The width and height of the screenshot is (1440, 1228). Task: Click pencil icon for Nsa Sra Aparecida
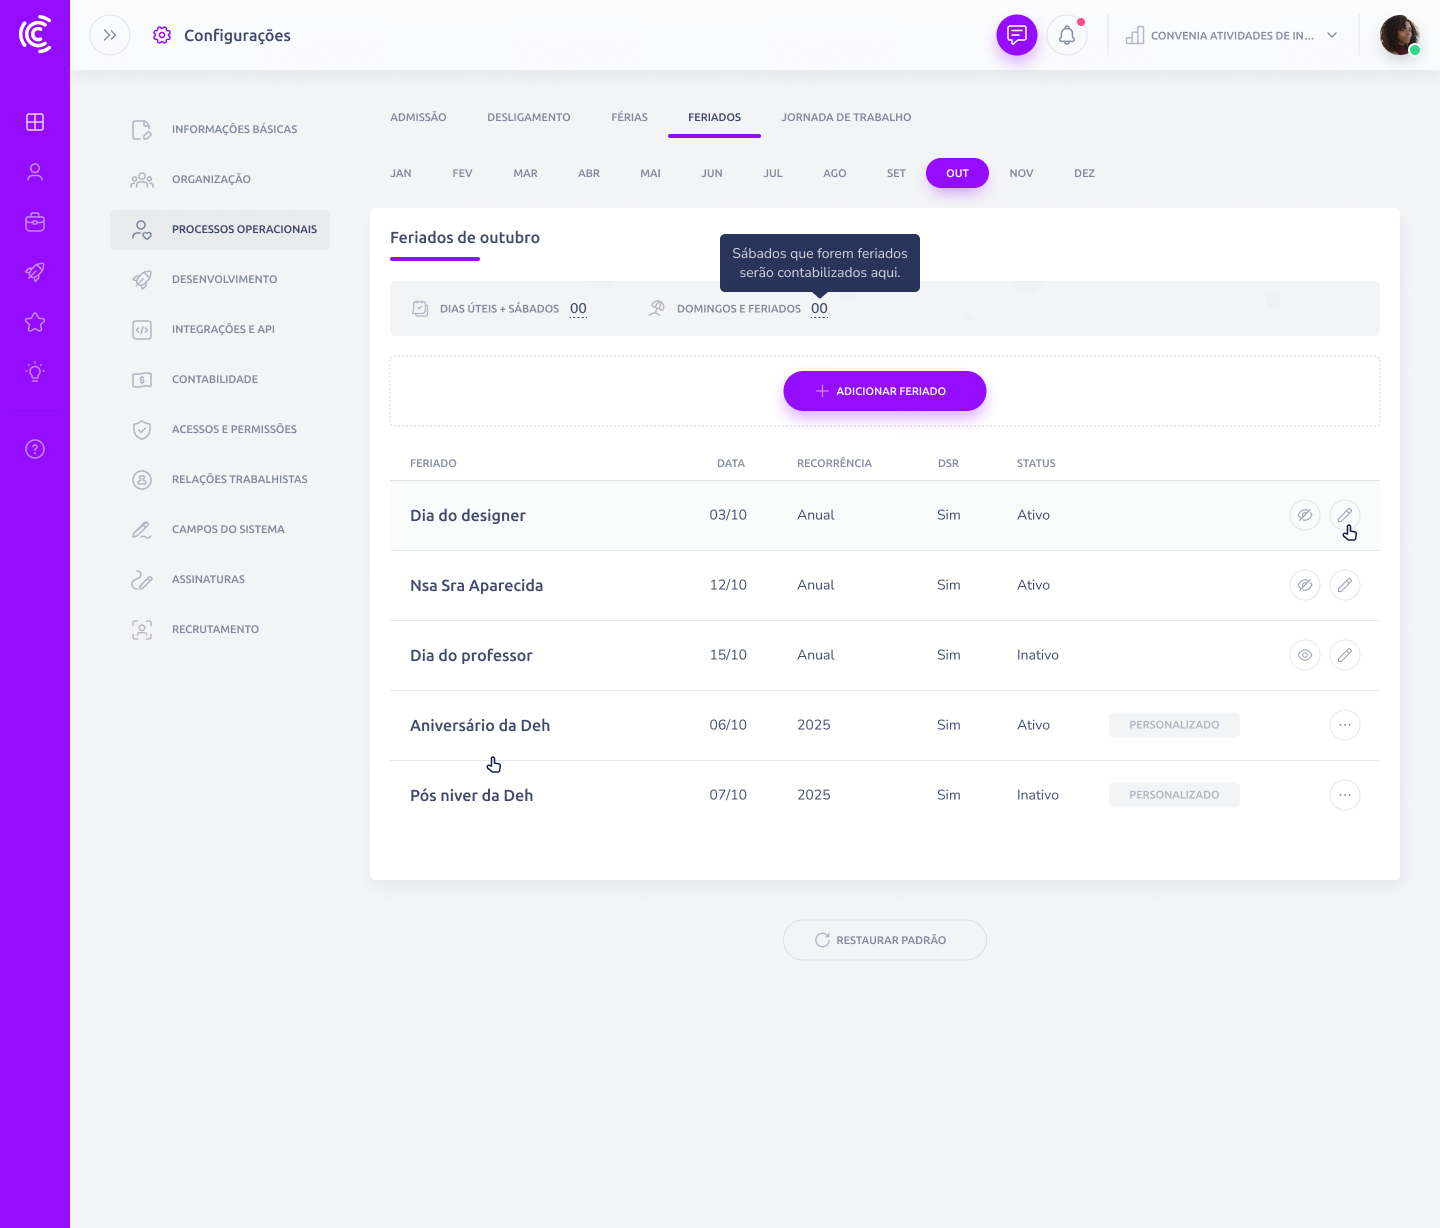[1344, 585]
